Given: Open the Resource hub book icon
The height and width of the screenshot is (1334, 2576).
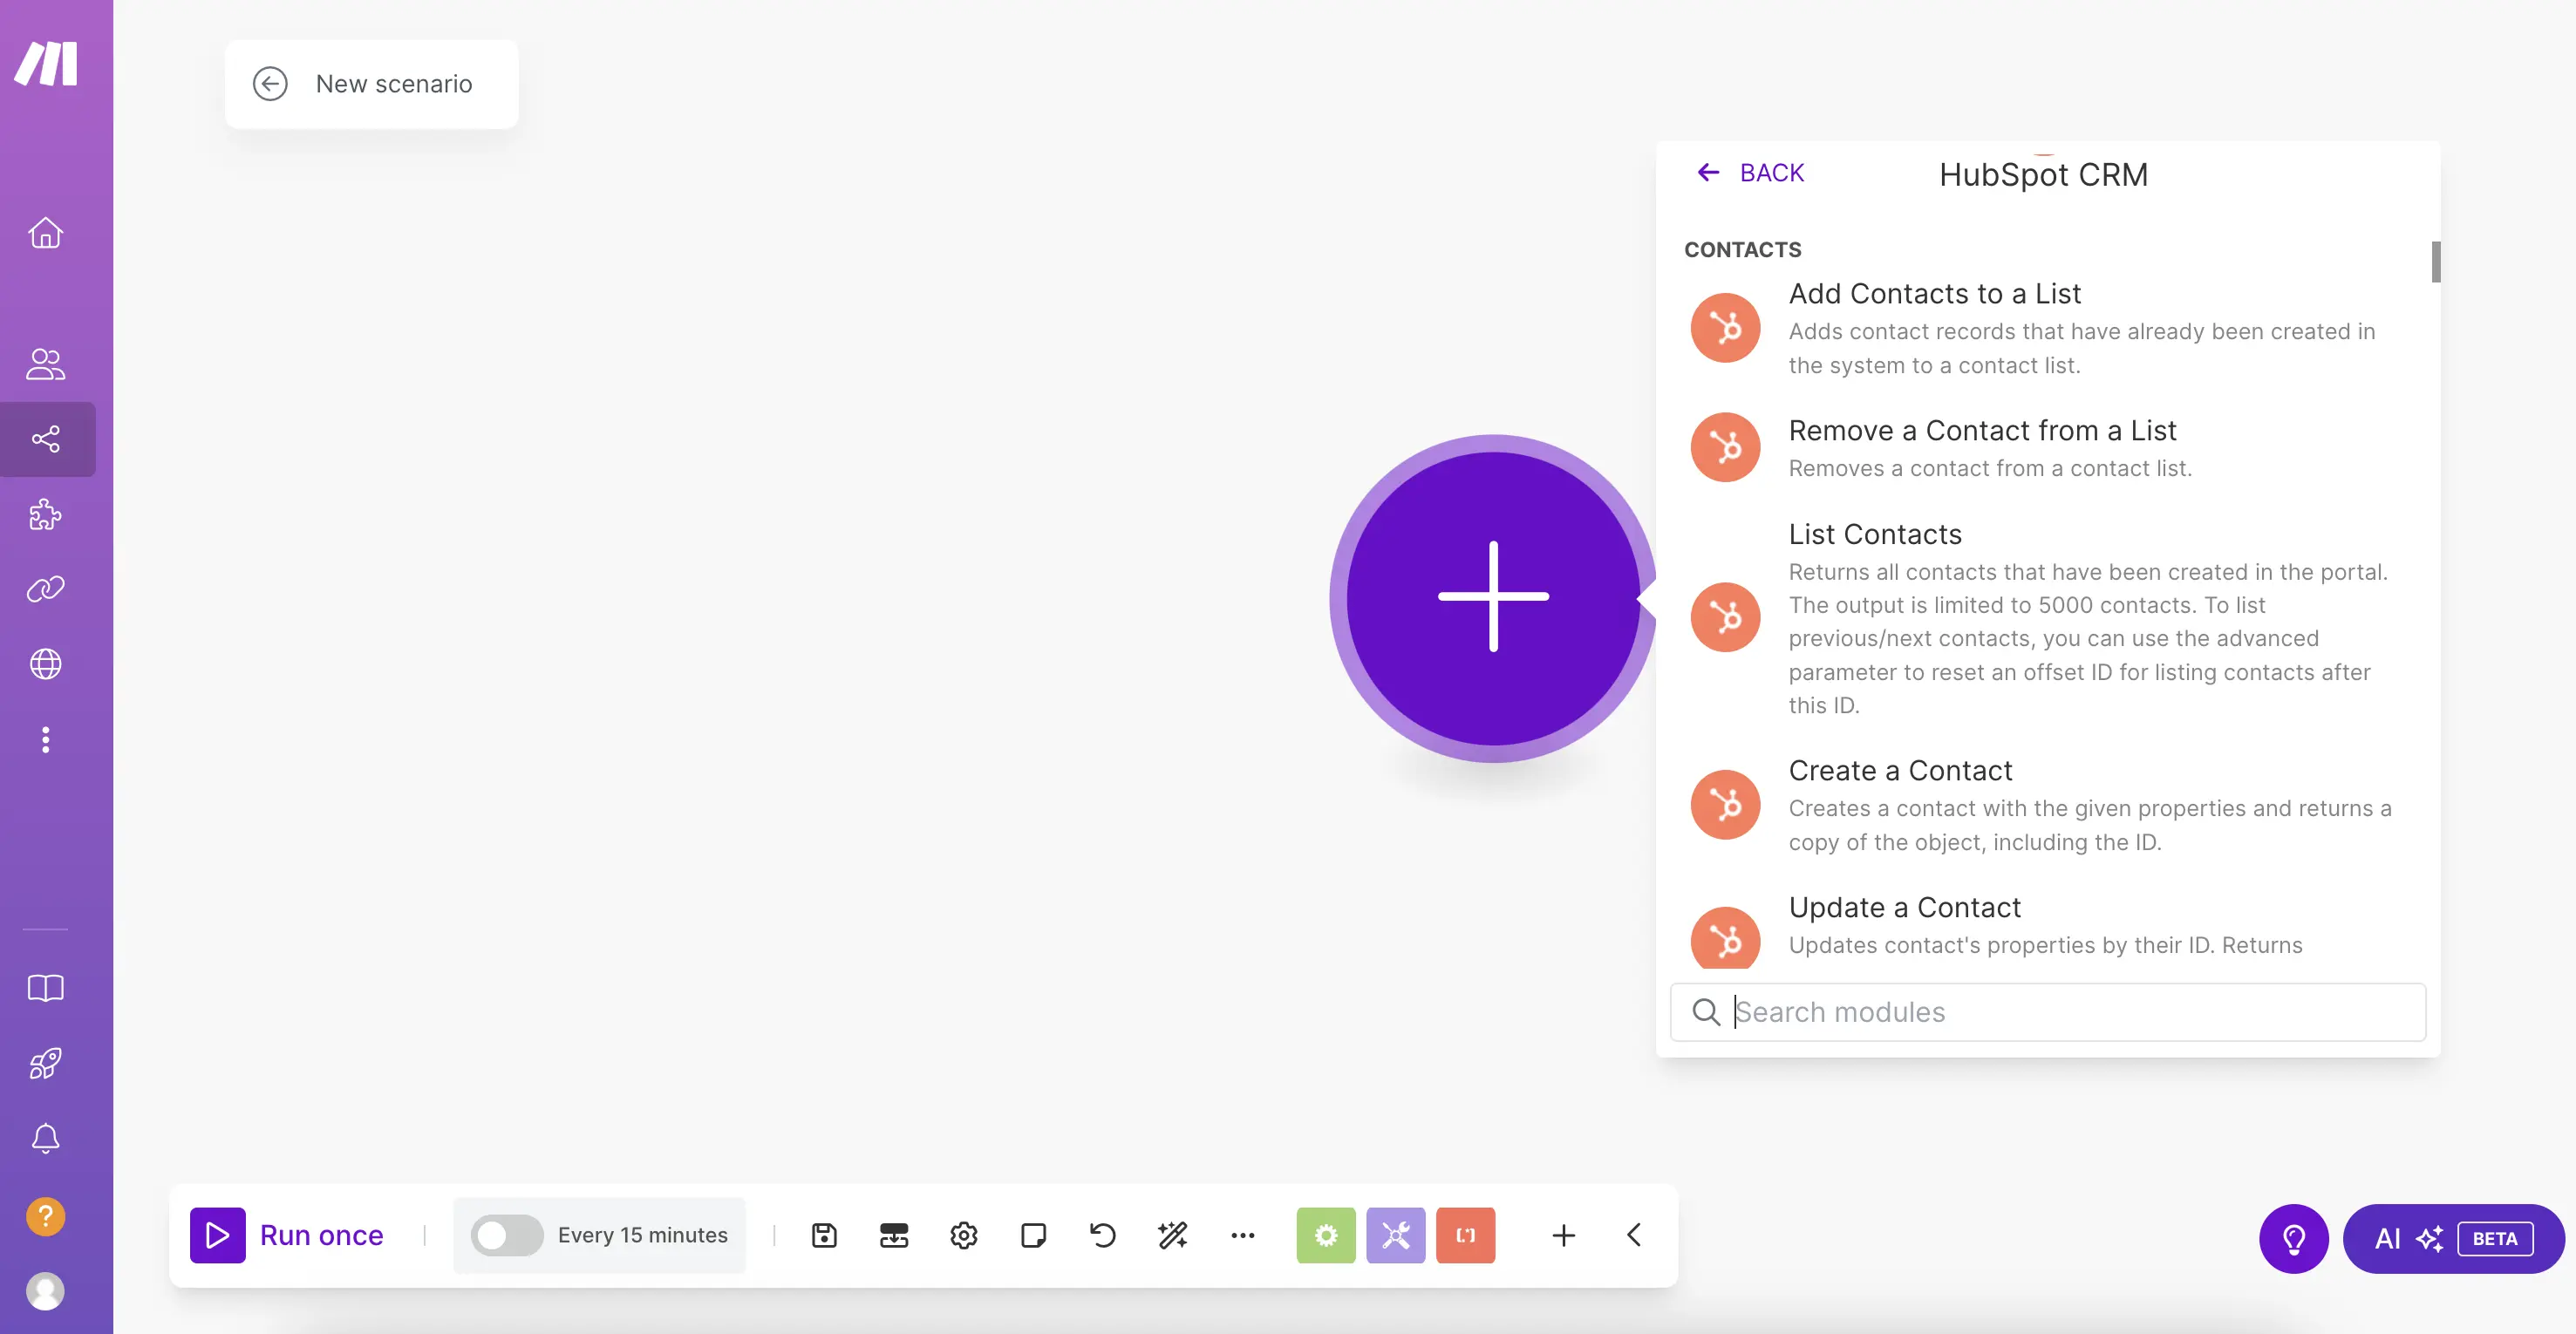Looking at the screenshot, I should click(x=46, y=988).
